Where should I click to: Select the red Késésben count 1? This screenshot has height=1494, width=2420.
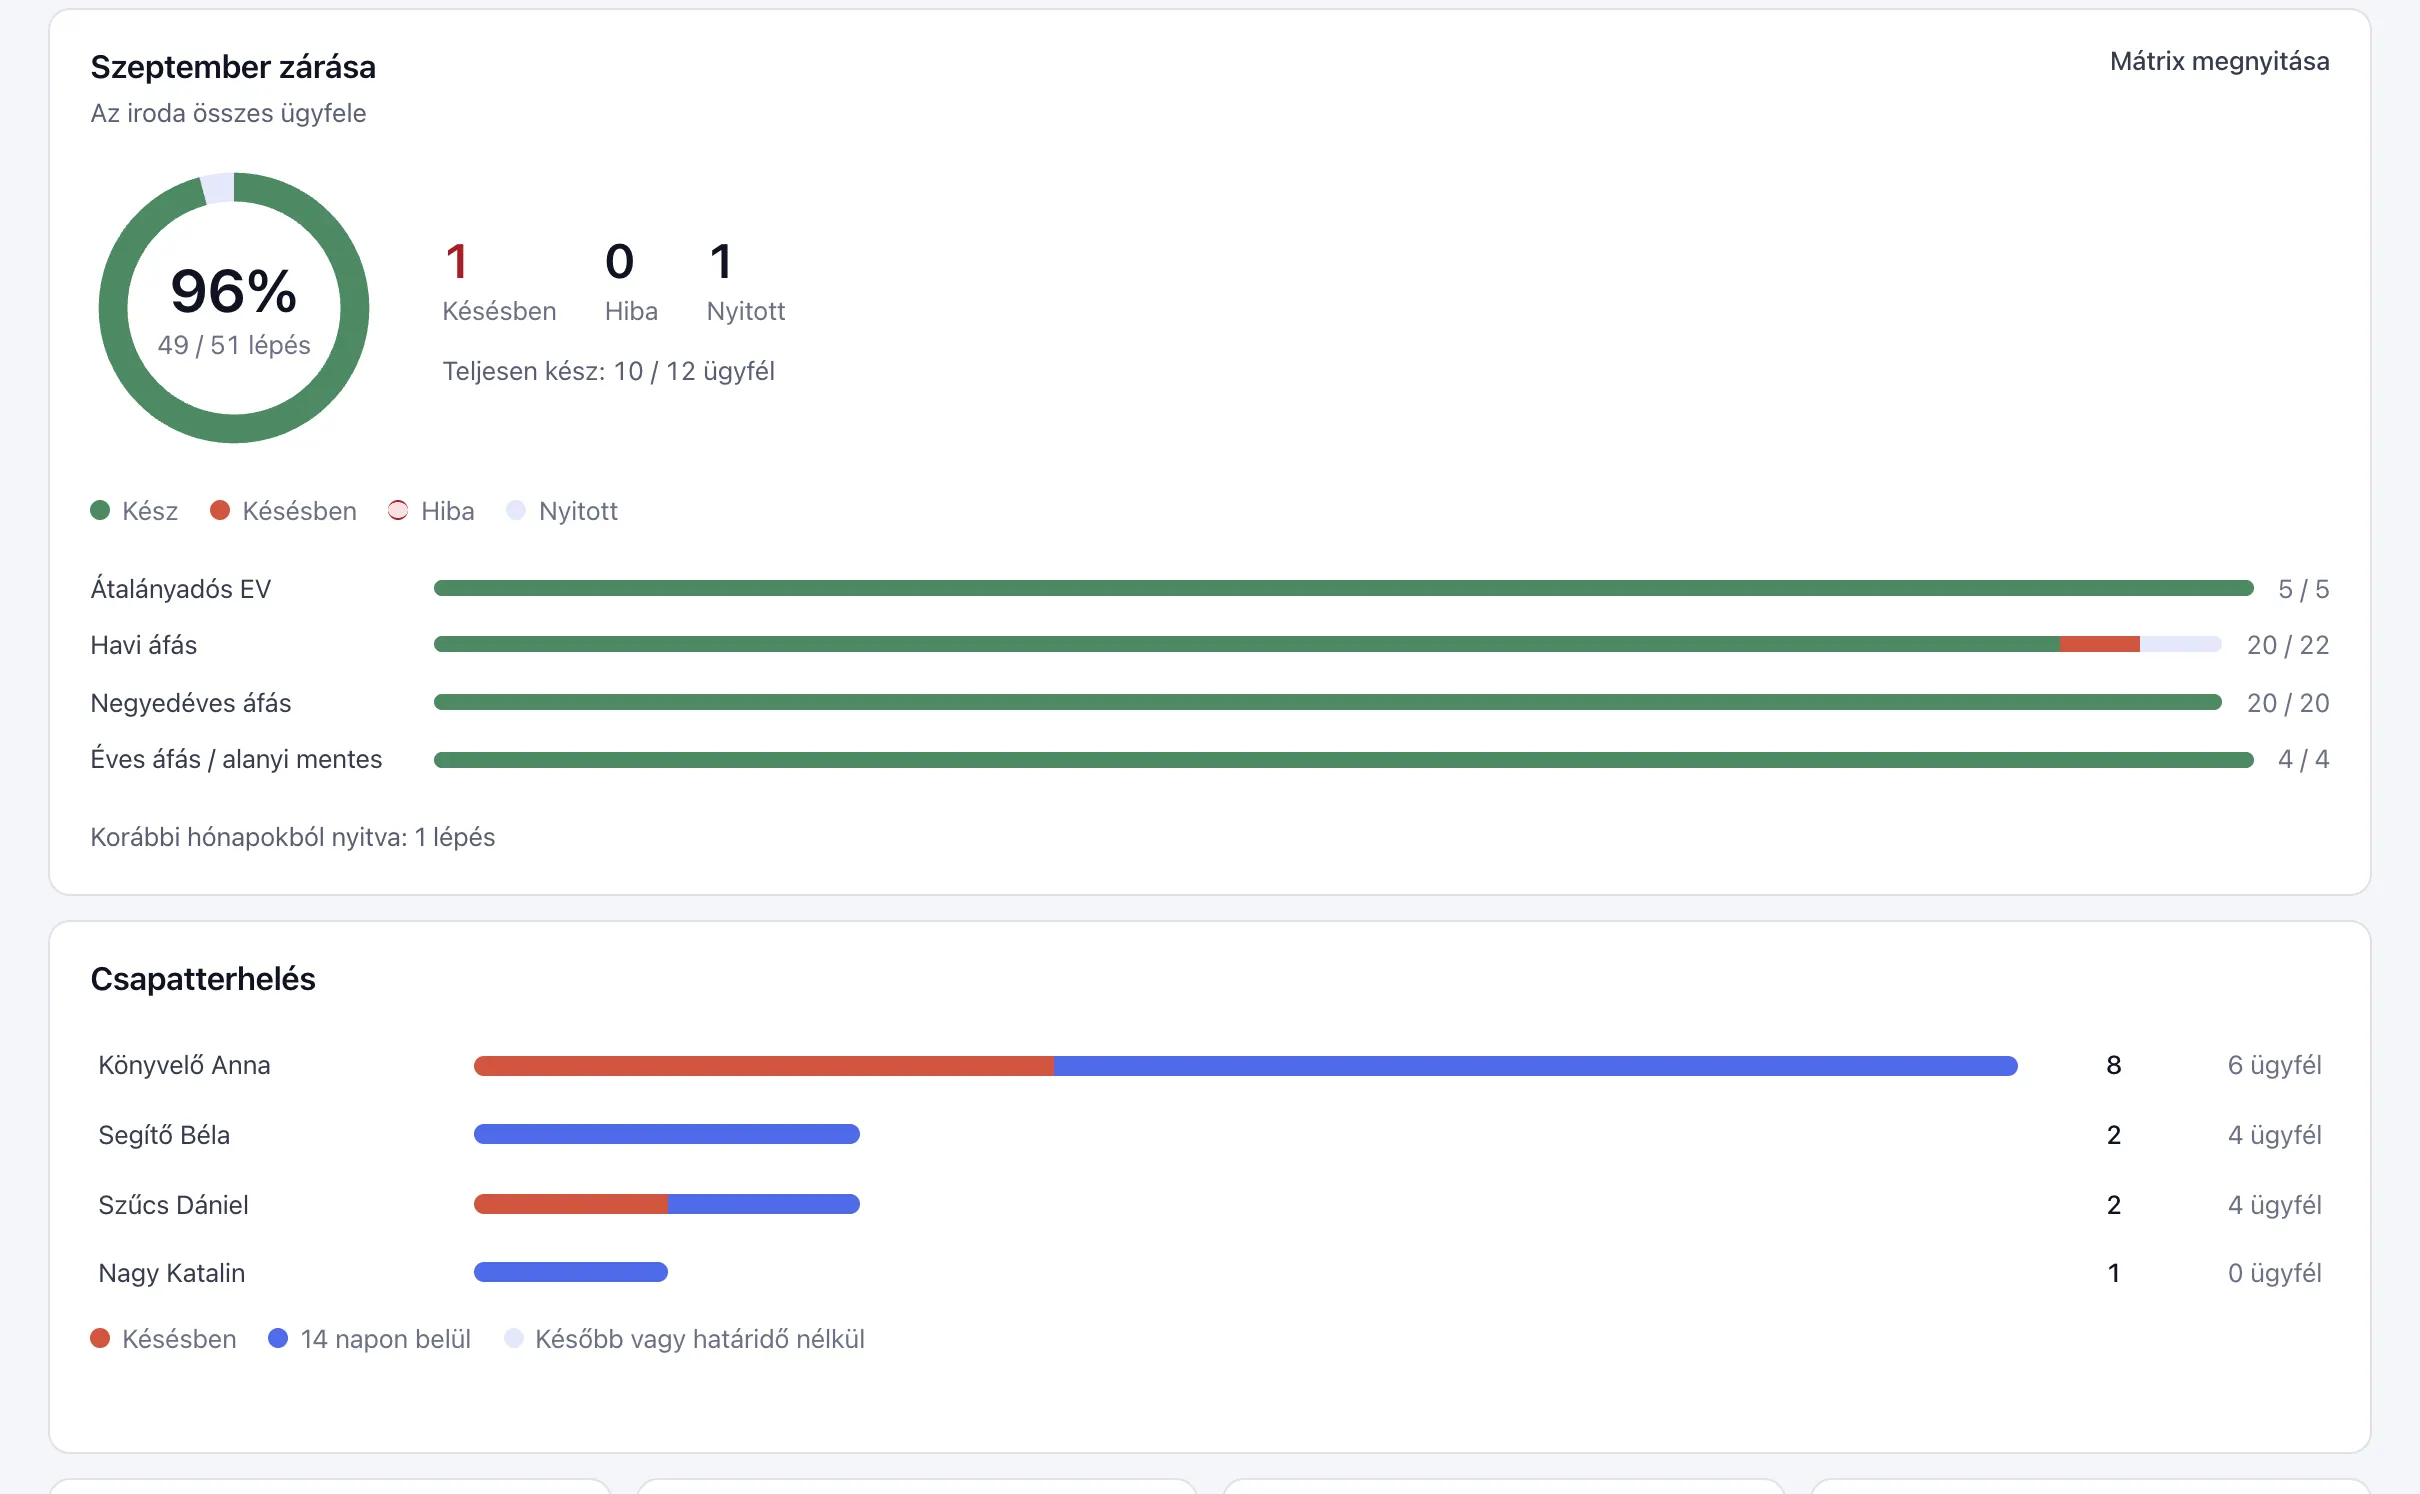[457, 262]
